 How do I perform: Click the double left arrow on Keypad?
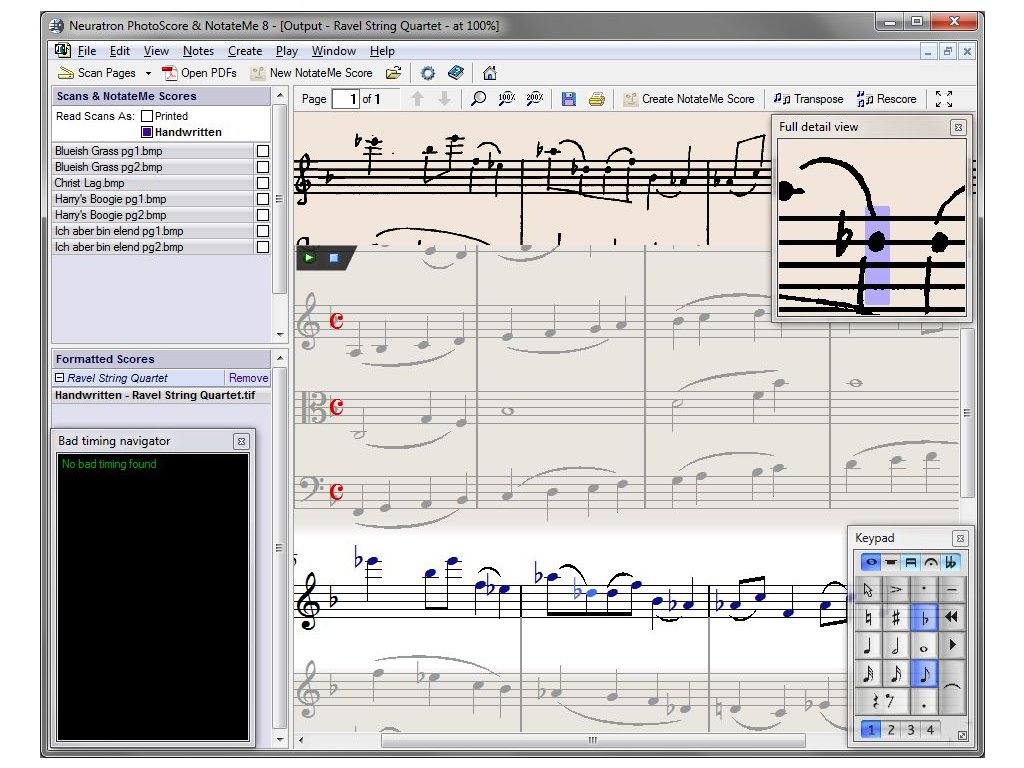(x=952, y=617)
